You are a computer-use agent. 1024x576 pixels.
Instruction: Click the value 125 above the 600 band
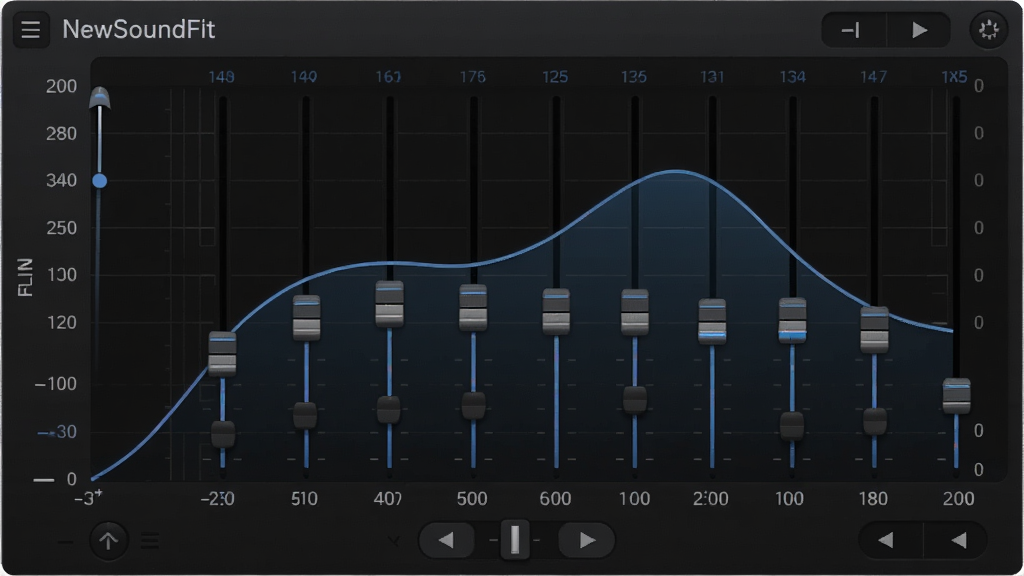point(555,77)
